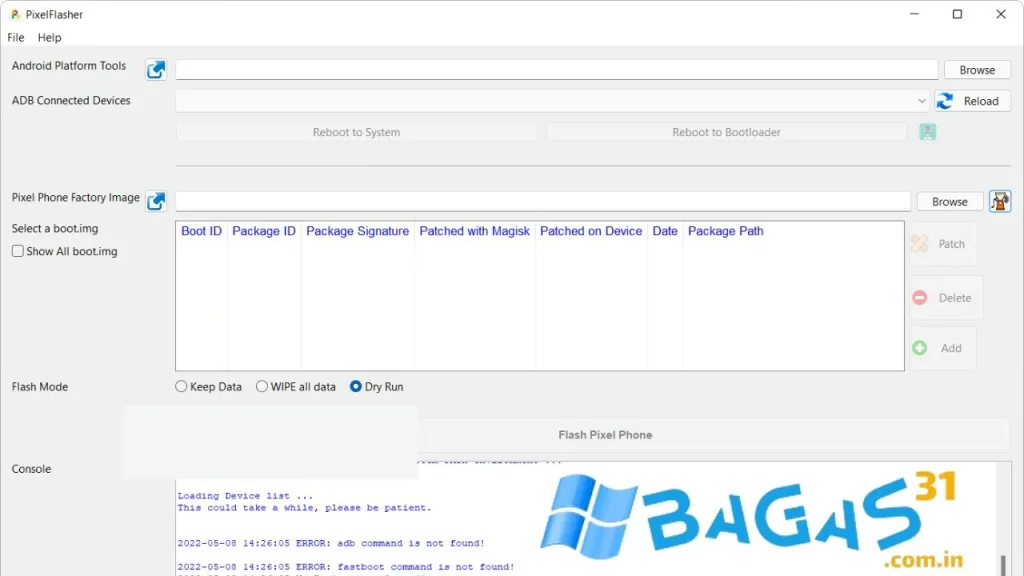Click the Patch button
Viewport: 1024px width, 576px height.
(x=943, y=244)
